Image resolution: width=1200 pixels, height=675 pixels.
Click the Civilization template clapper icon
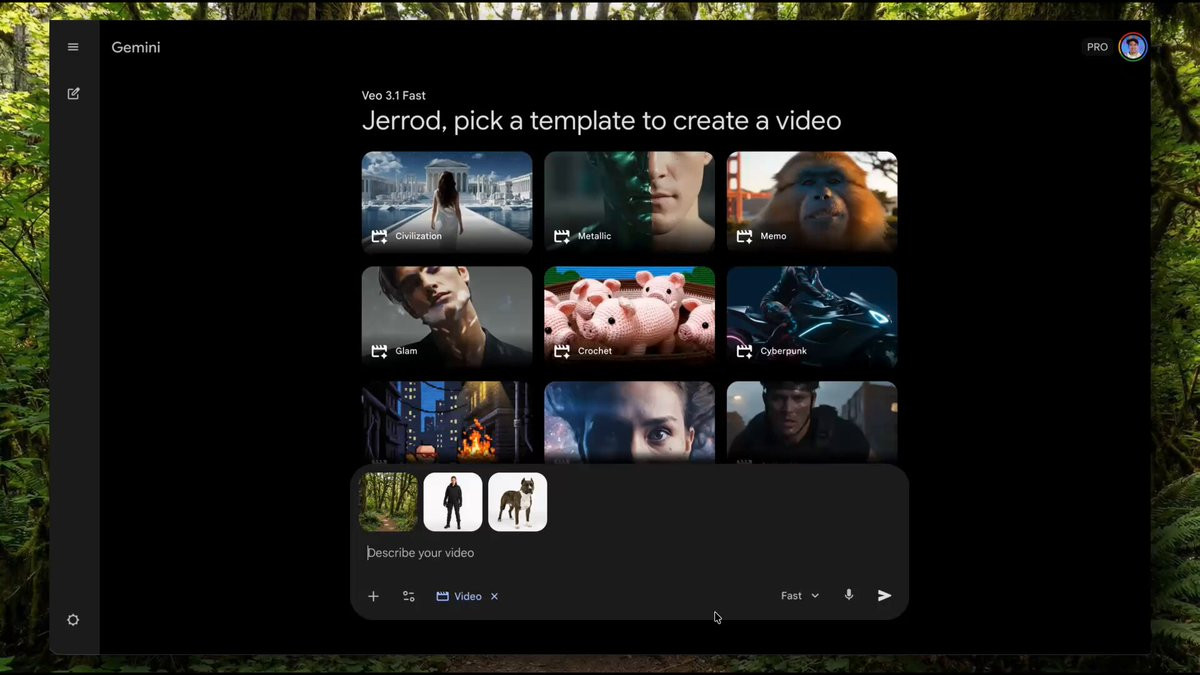(x=379, y=237)
